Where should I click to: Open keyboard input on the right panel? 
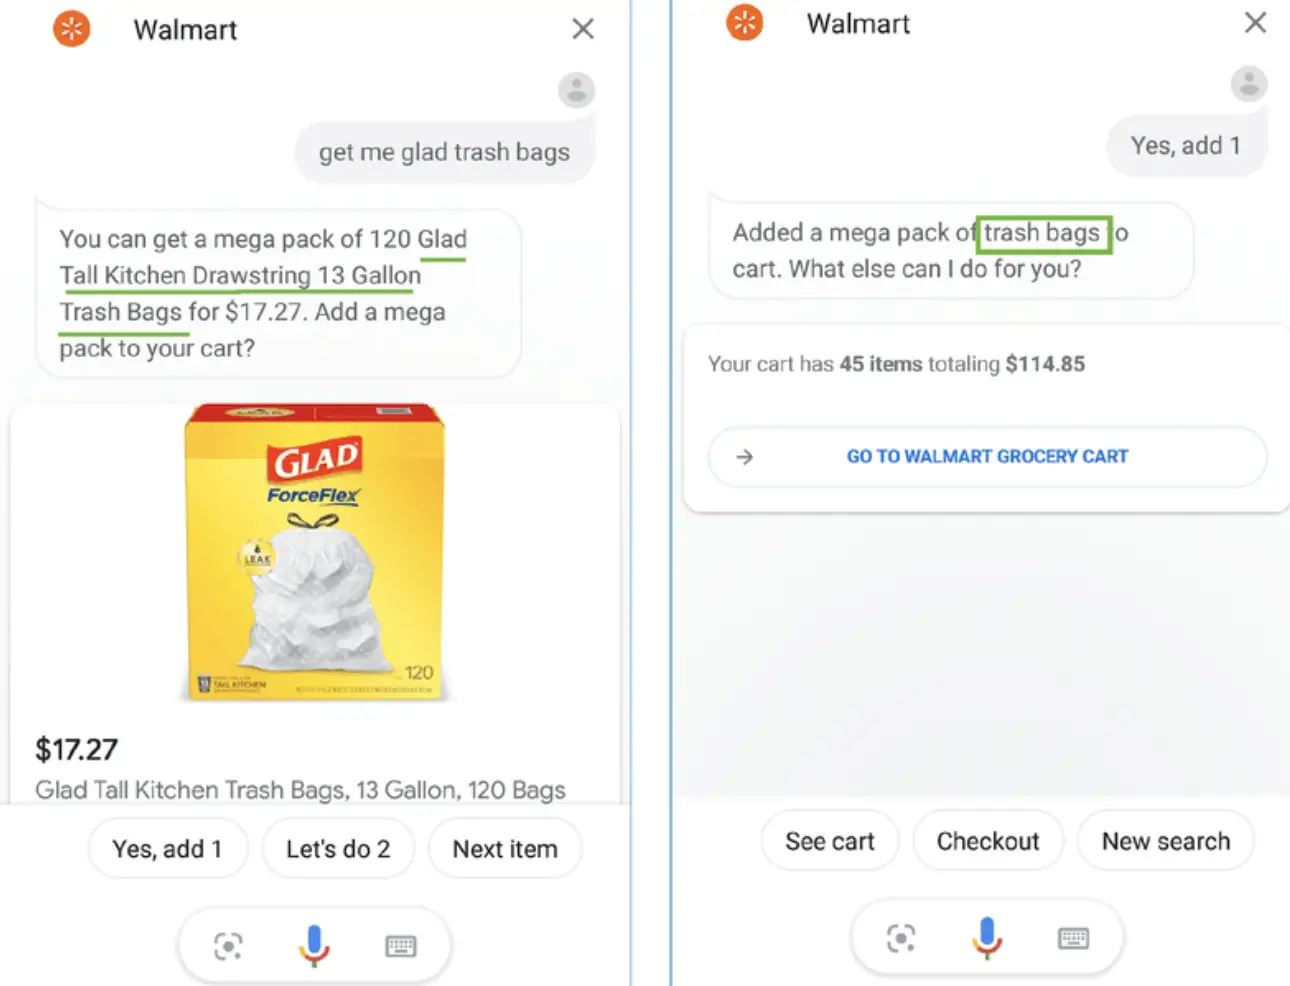1074,938
